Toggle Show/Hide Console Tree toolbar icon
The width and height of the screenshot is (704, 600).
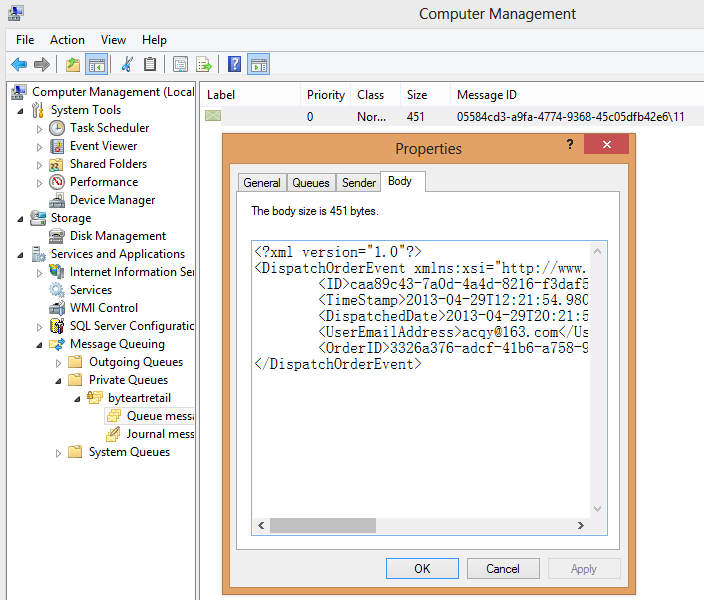pos(97,65)
